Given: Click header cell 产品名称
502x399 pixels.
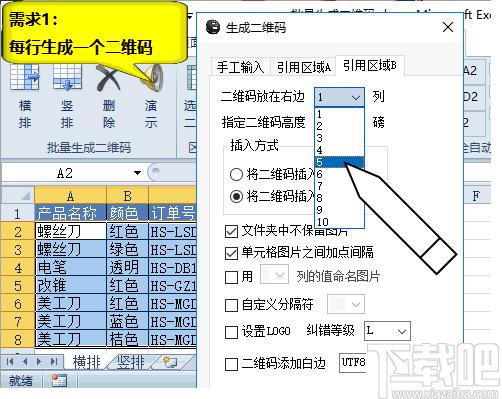Looking at the screenshot, I should click(x=70, y=213).
